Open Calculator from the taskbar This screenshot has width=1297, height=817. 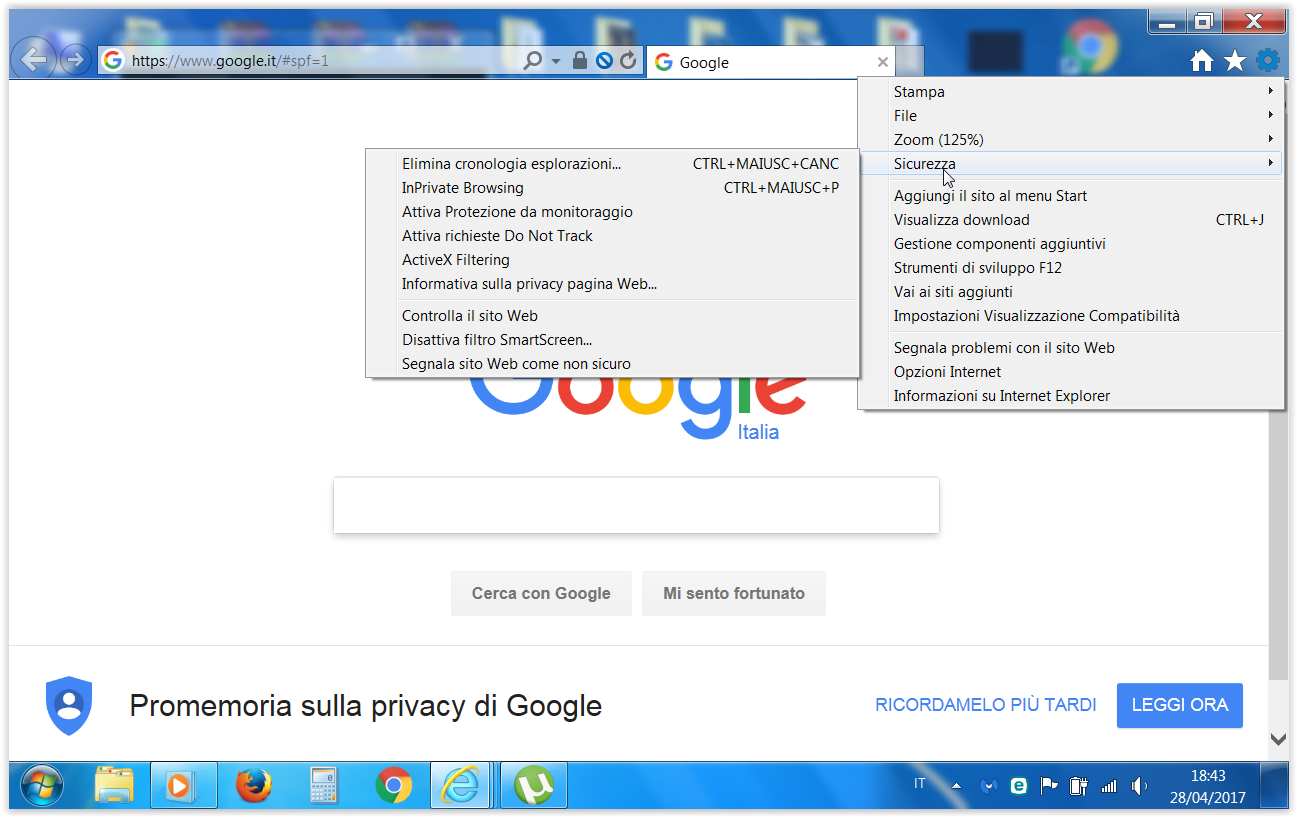pos(323,785)
